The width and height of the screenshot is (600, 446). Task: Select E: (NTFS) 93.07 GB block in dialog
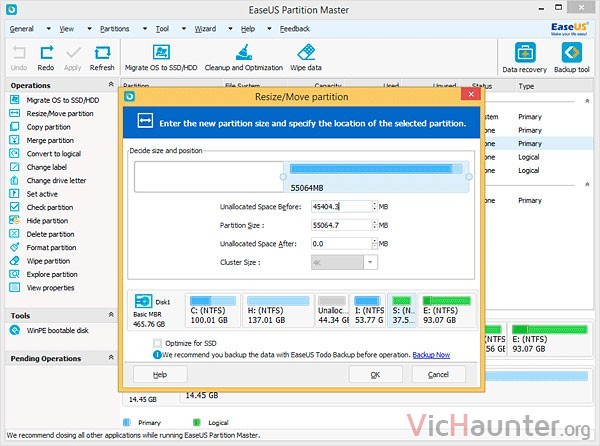coord(447,310)
